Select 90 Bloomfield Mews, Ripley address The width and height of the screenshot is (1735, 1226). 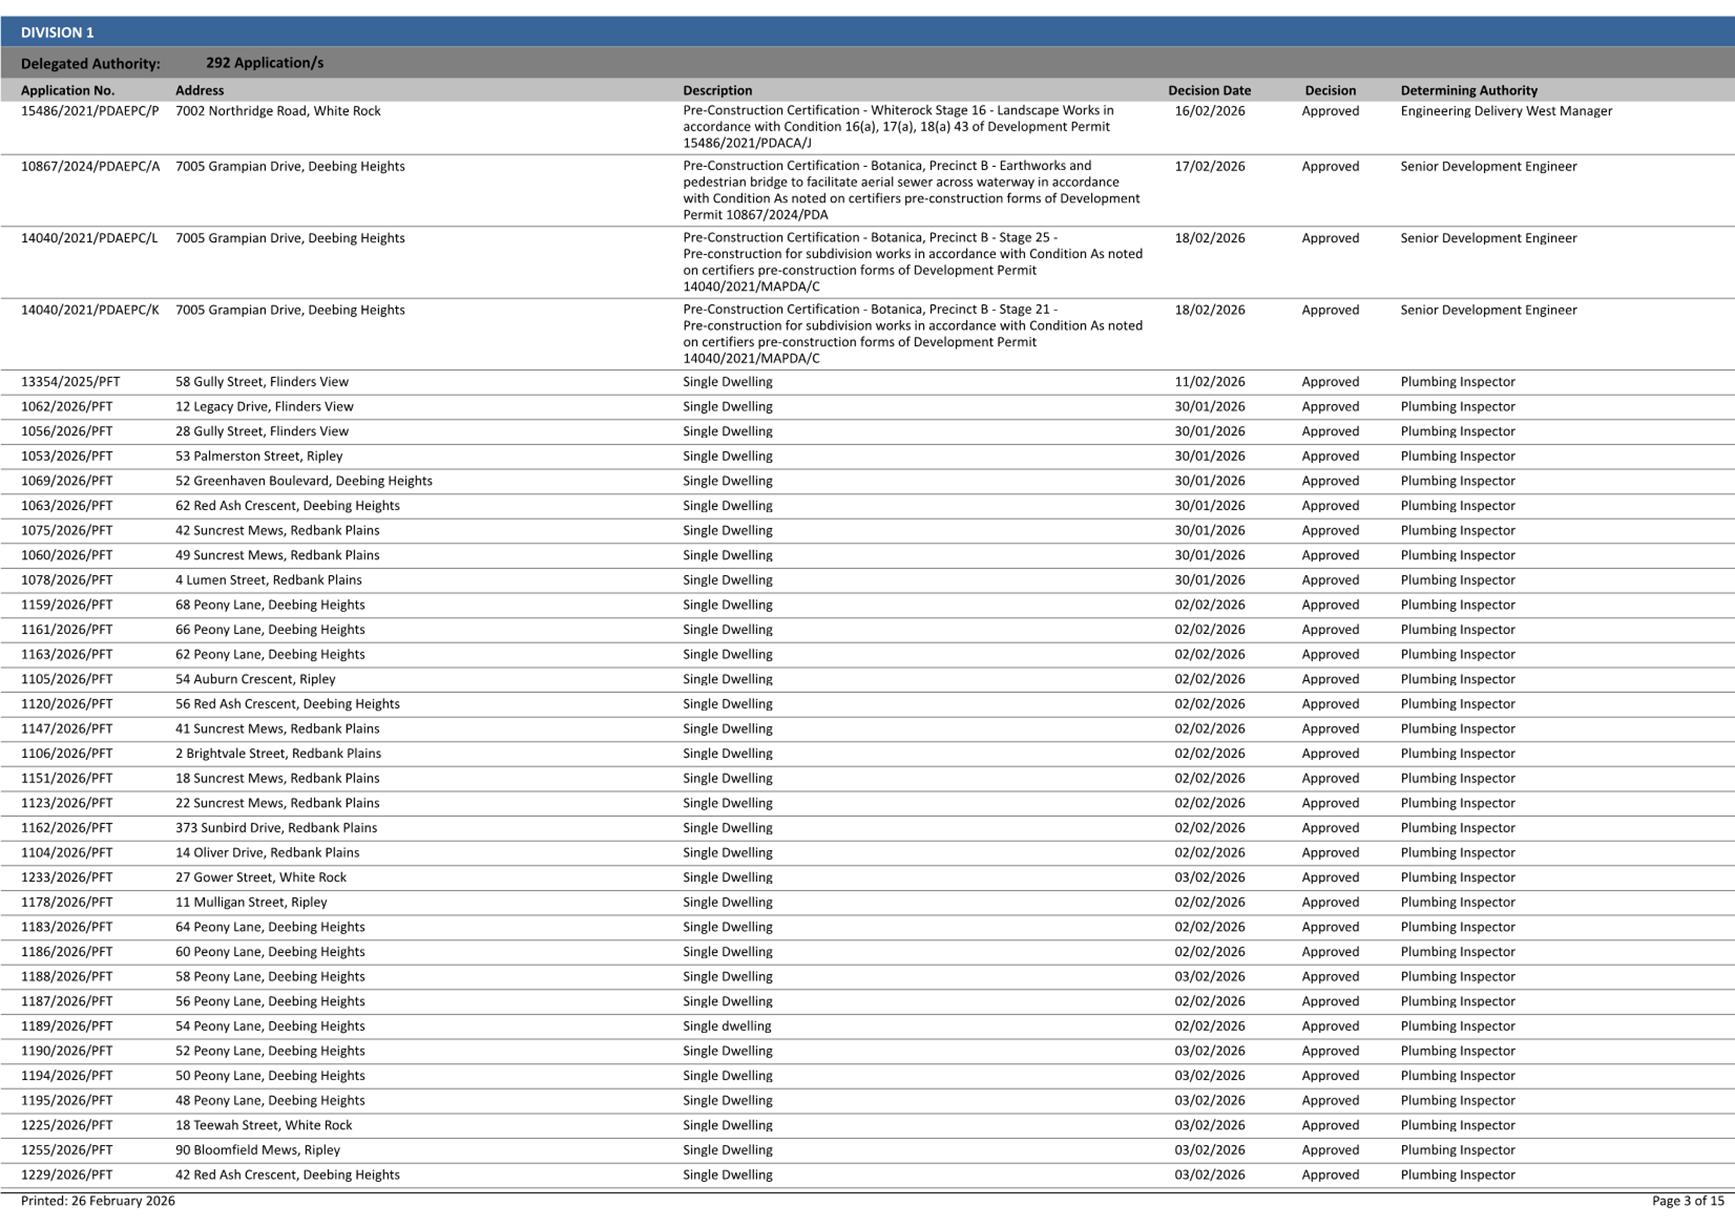tap(258, 1150)
